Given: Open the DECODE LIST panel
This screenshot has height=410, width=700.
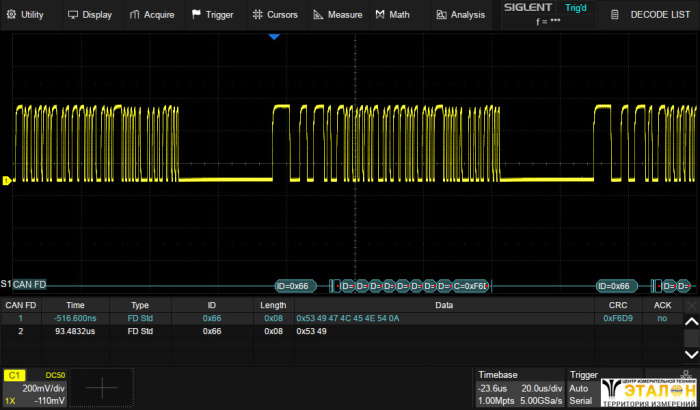Looking at the screenshot, I should pos(650,15).
